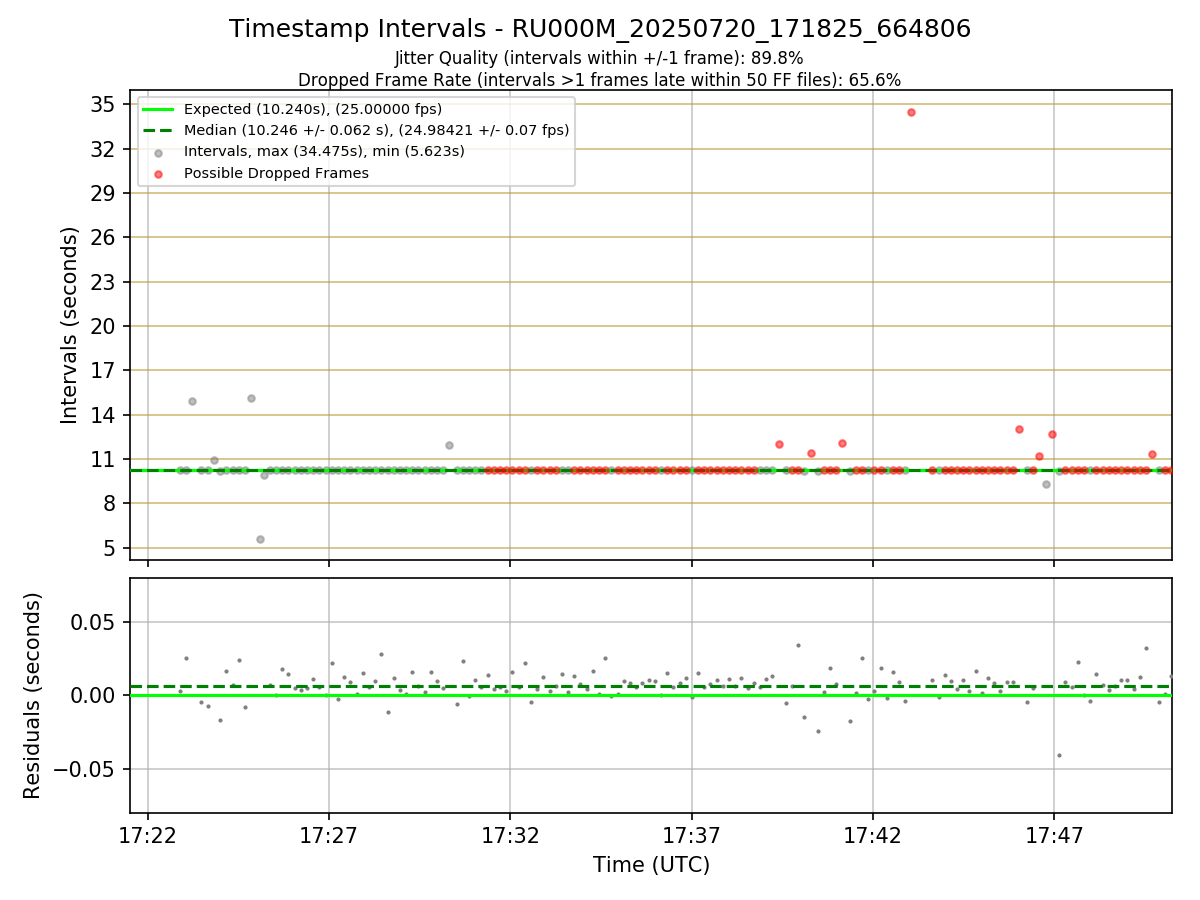Click the 'Jitter Quality' subtitle line
This screenshot has height=900, width=1200.
pos(599,58)
